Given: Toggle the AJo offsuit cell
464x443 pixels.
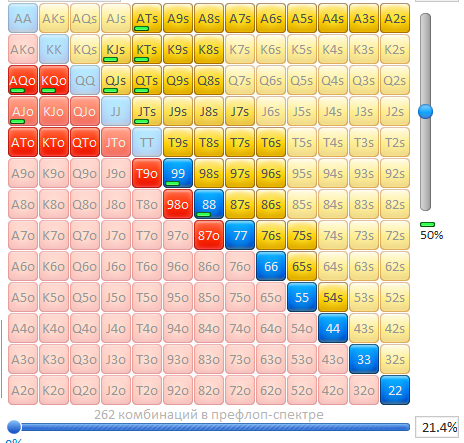Looking at the screenshot, I should click(23, 111).
